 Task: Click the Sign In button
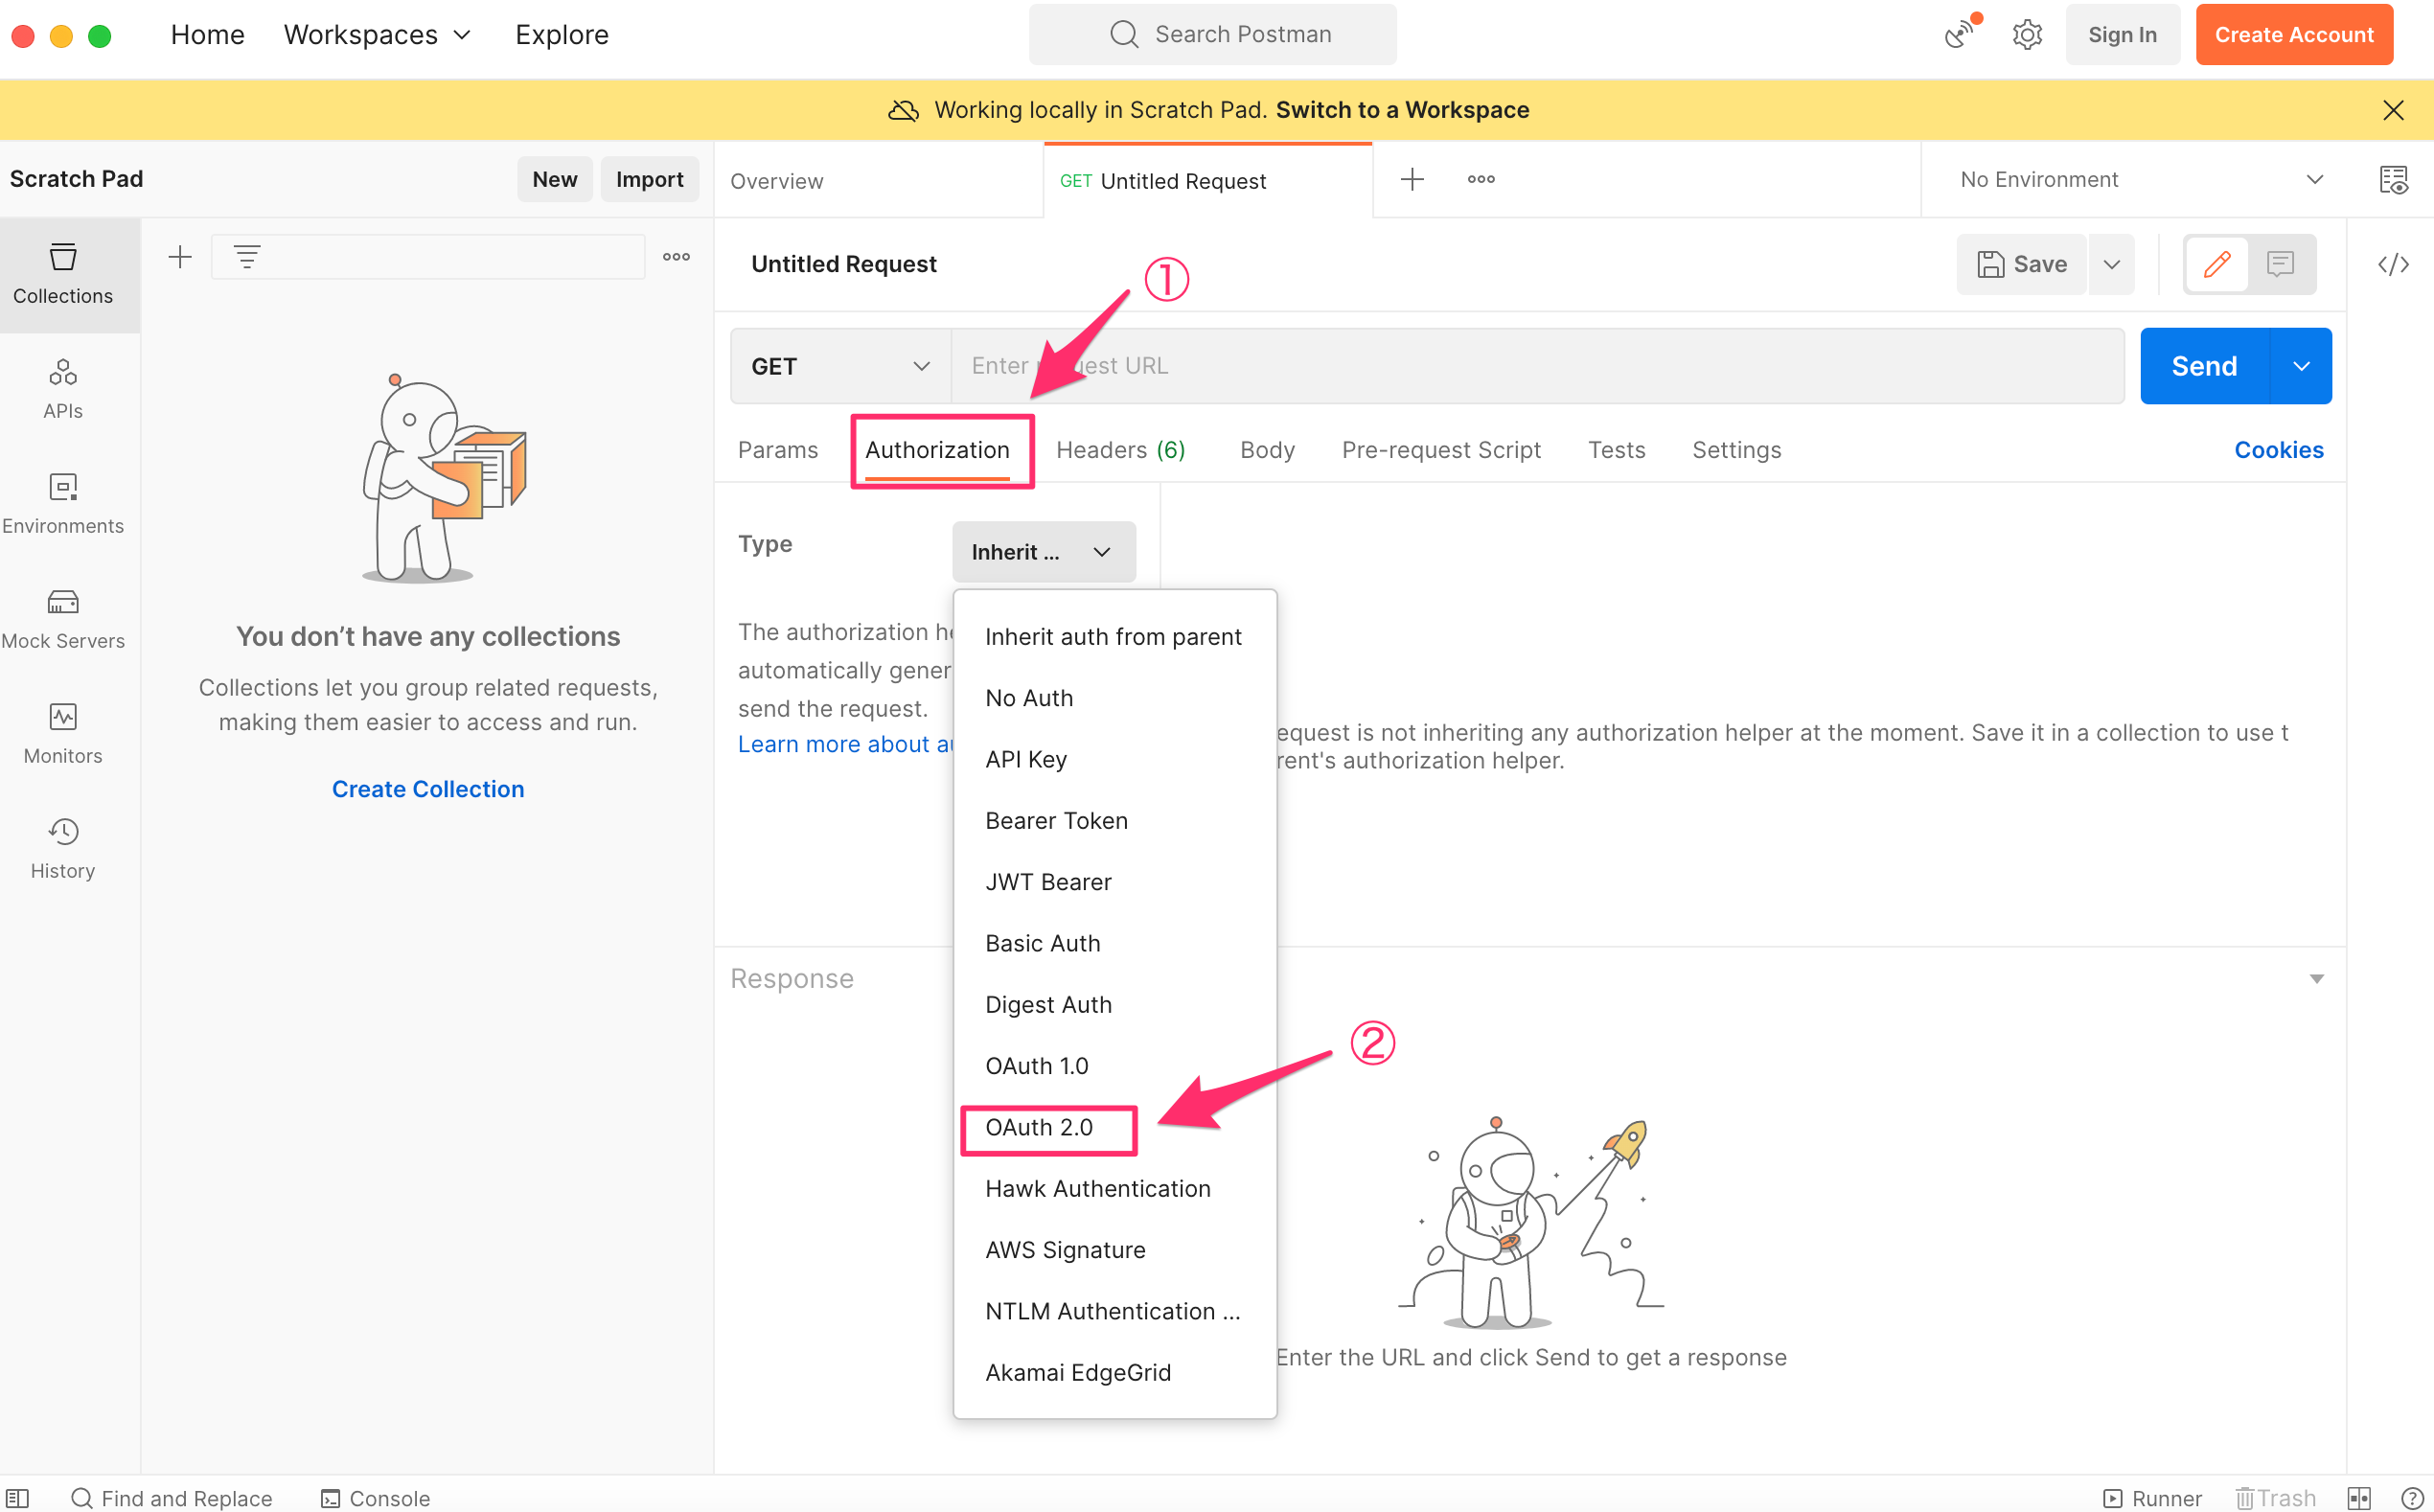point(2122,34)
